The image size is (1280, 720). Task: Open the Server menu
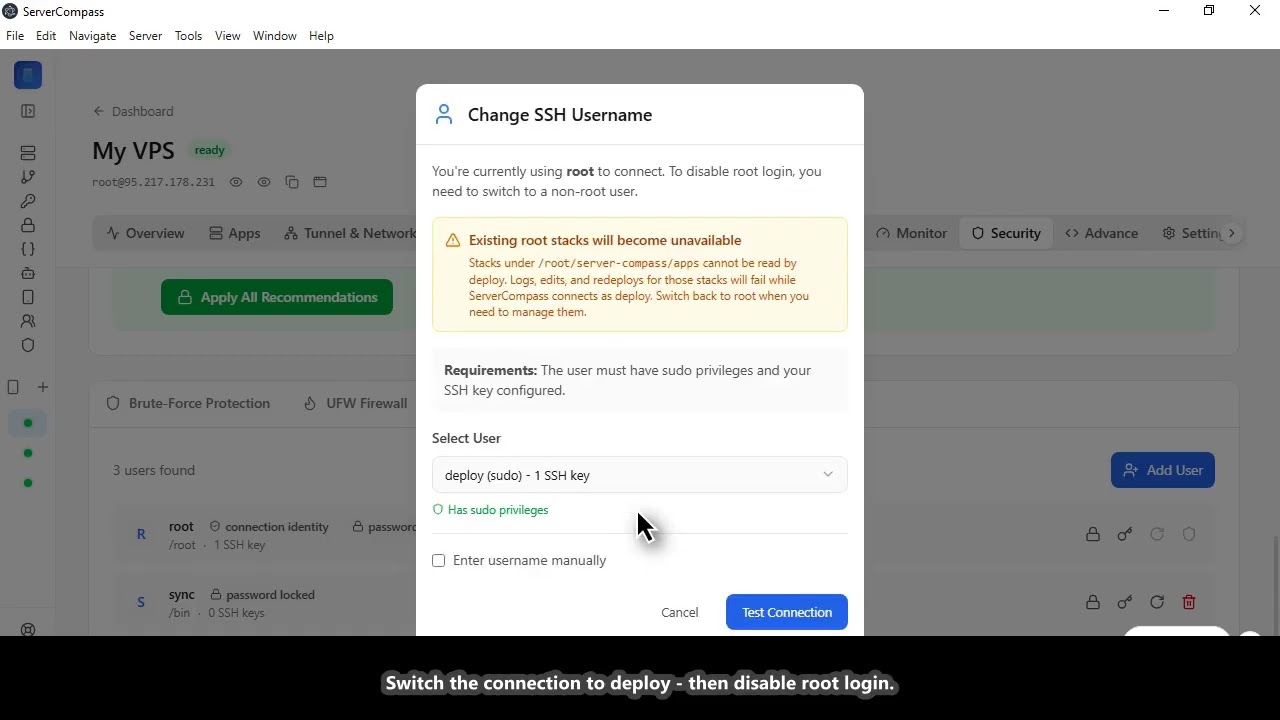click(x=145, y=36)
